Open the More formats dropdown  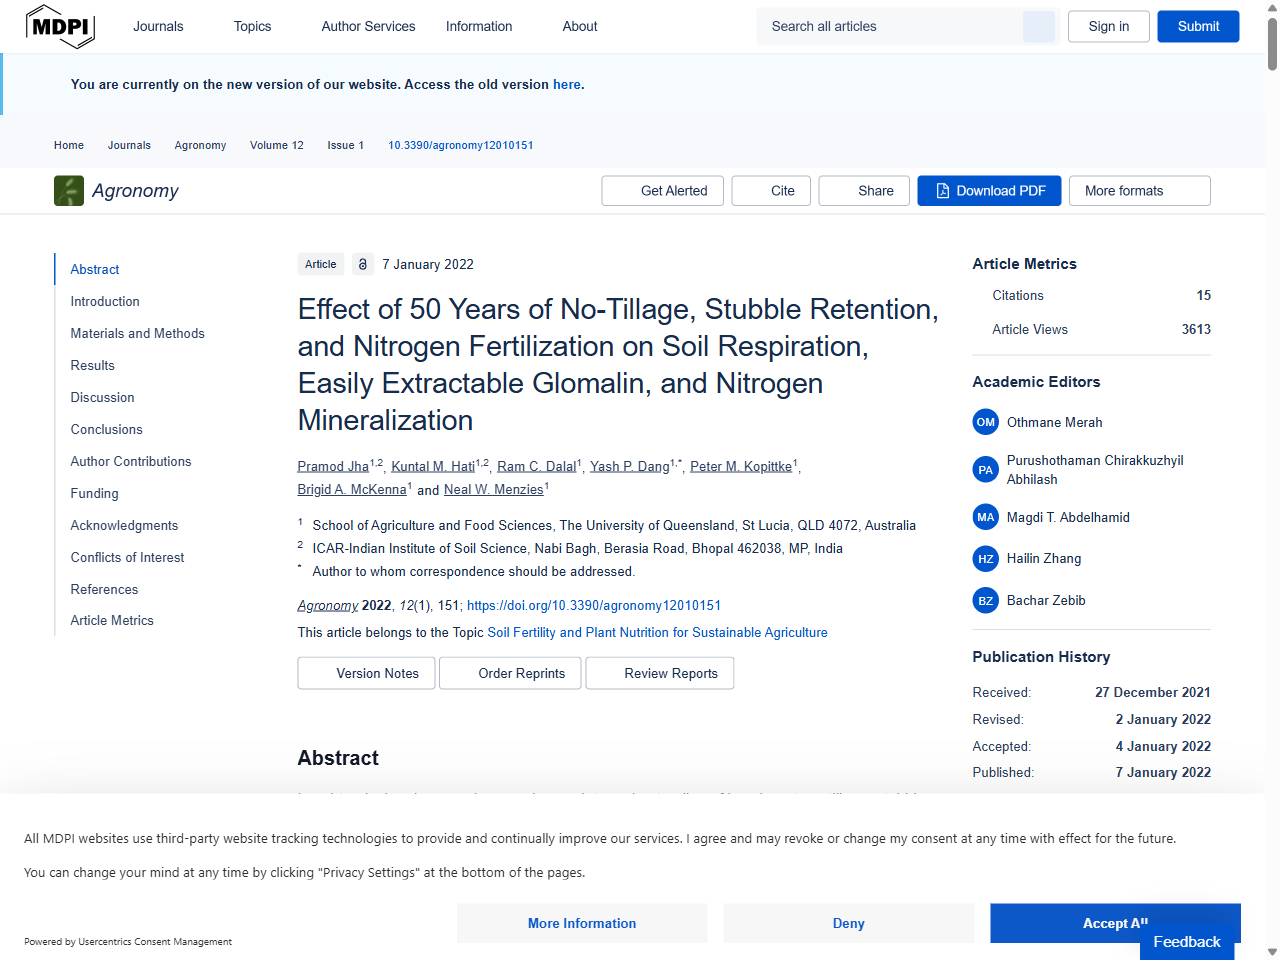click(x=1139, y=190)
